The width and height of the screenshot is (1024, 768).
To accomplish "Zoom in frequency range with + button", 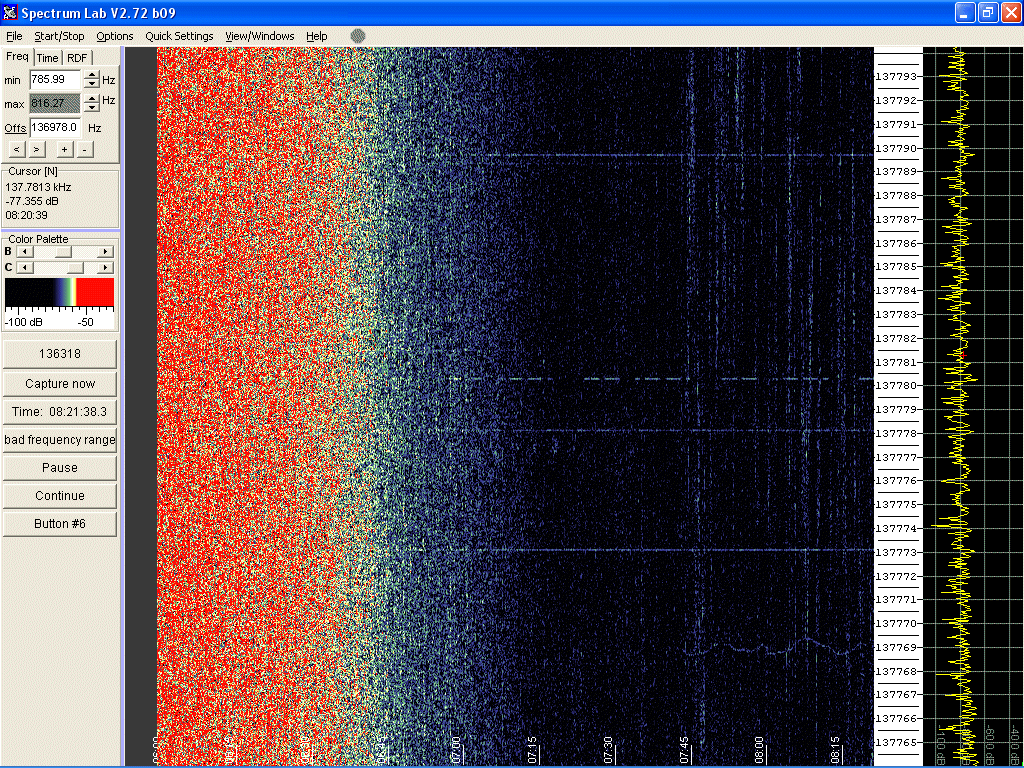I will click(x=64, y=150).
